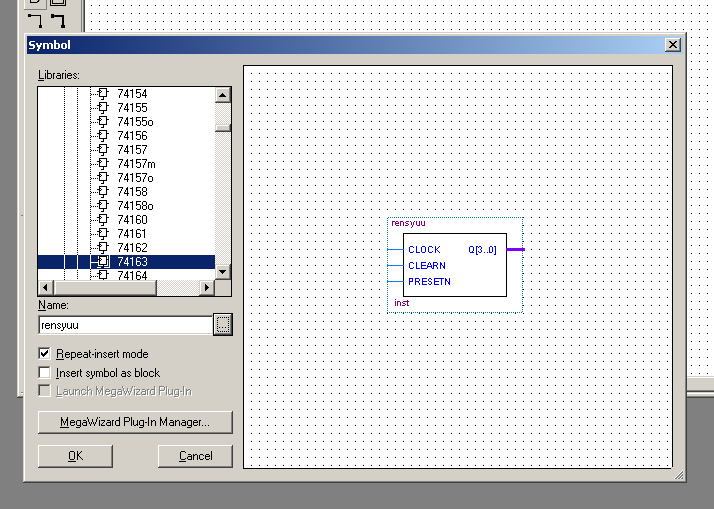Screen dimensions: 714x509
Task: Select the 74160 symbol entry
Action: 132,220
